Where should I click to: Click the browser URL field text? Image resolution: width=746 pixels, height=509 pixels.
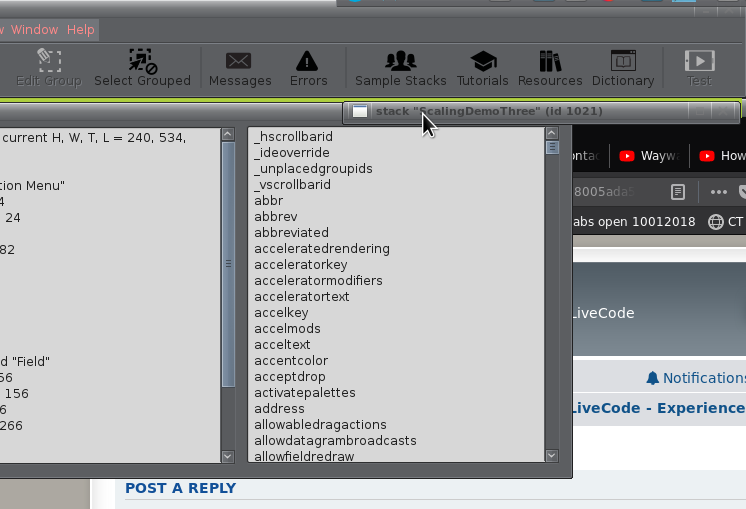(604, 192)
